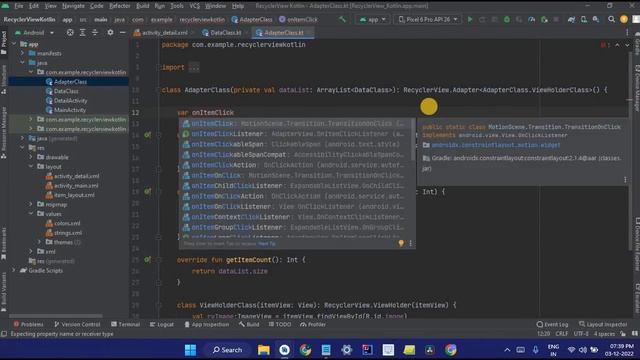The height and width of the screenshot is (360, 640).
Task: Open the Refactor menu
Action: pyautogui.click(x=120, y=6)
